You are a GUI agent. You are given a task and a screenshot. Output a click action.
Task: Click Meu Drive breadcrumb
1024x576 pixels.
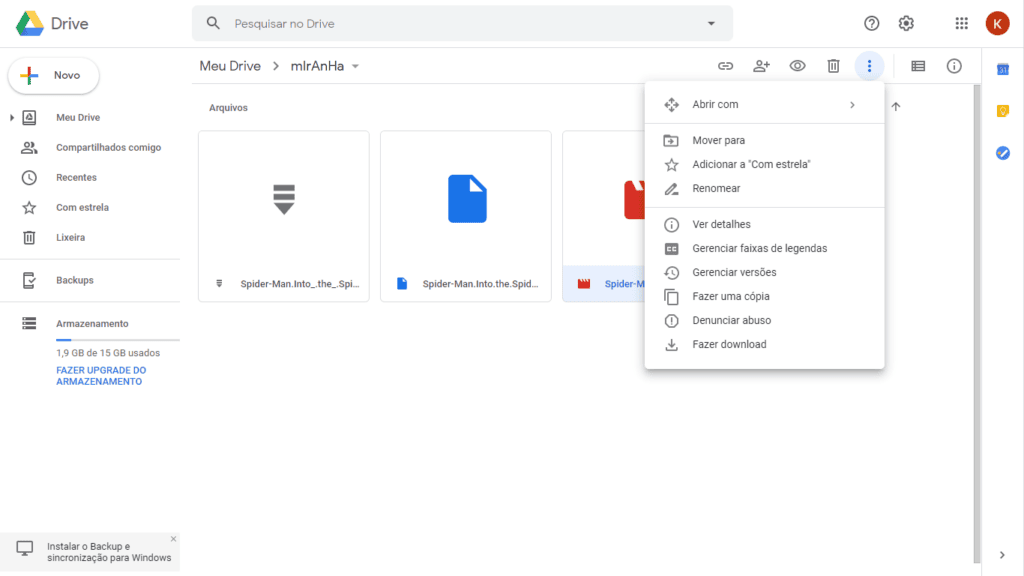(x=230, y=66)
